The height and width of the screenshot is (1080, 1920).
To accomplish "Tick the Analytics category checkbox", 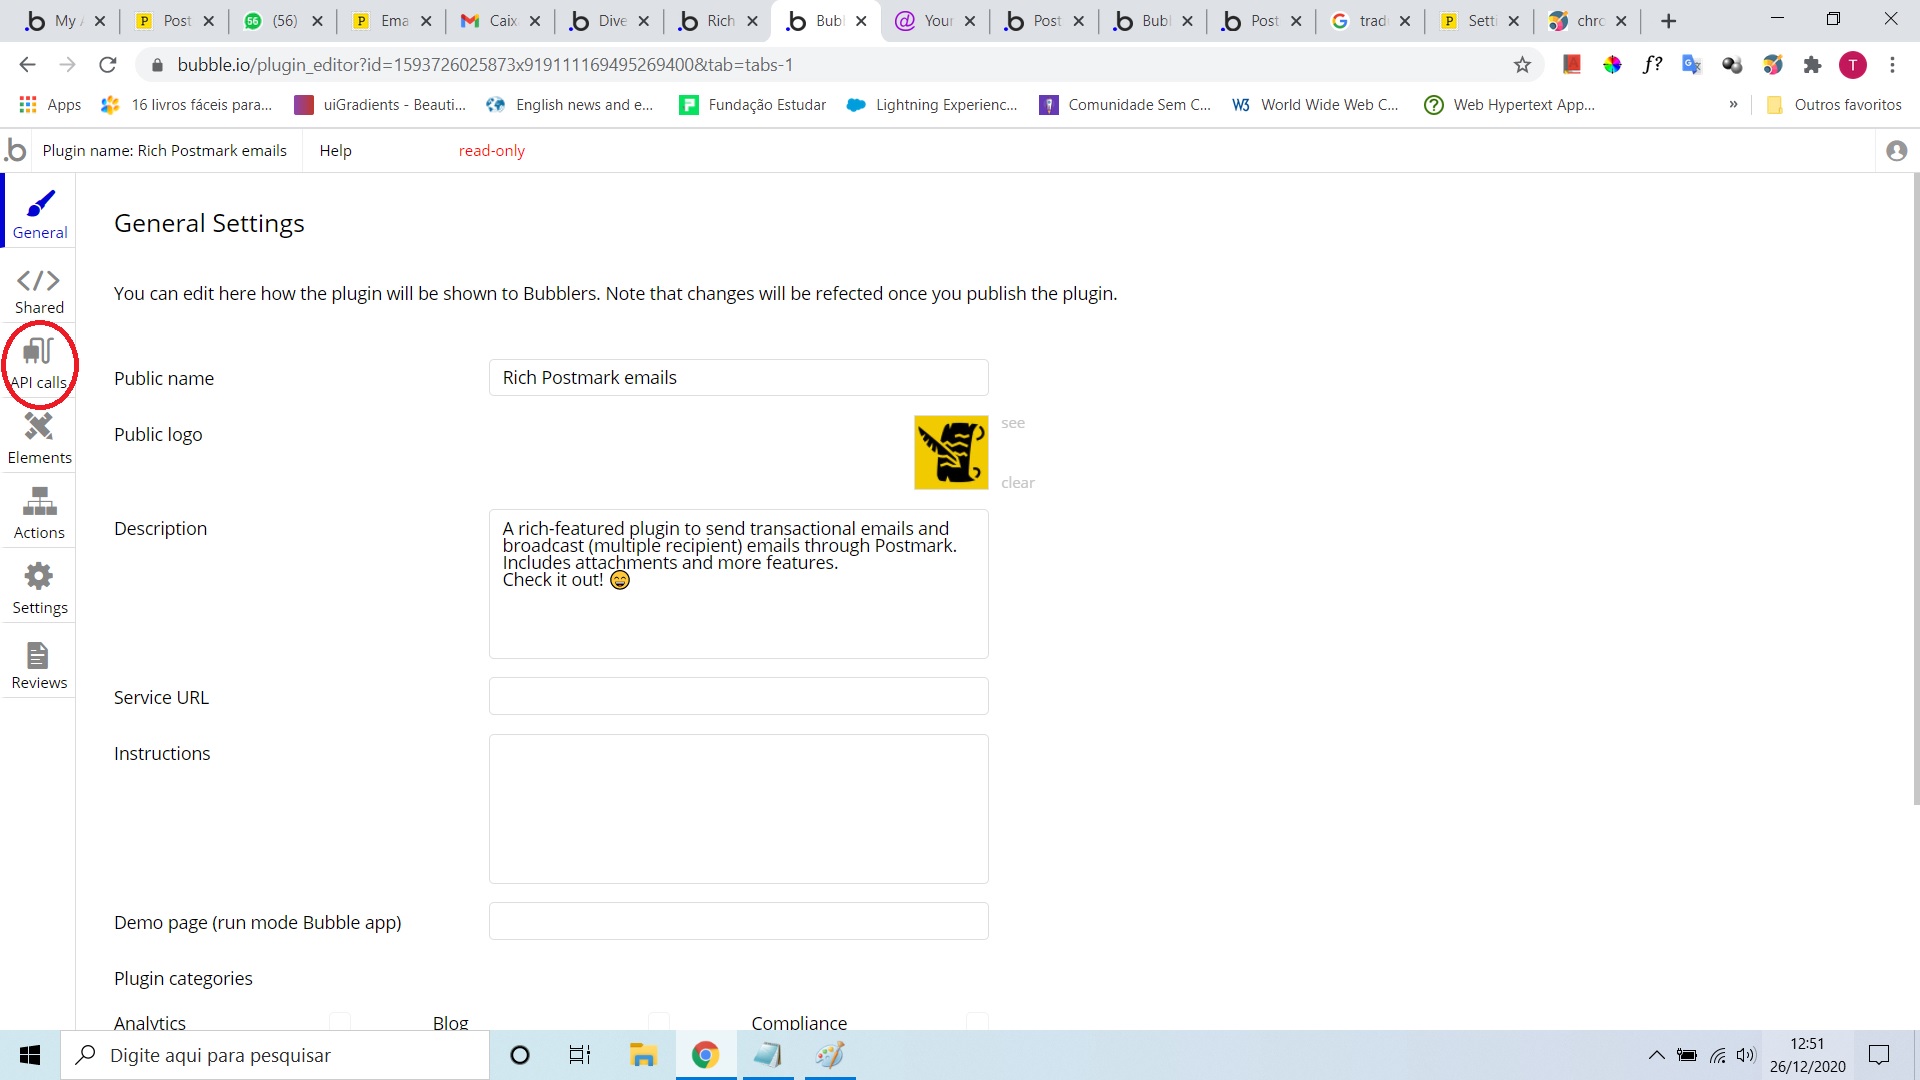I will point(340,1021).
